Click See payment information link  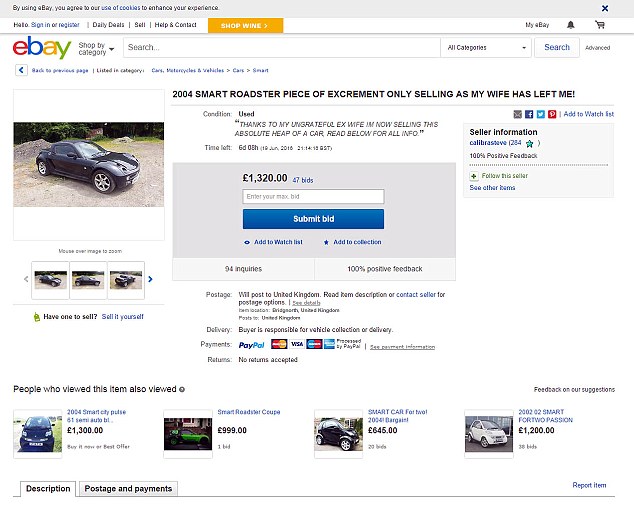click(x=402, y=347)
